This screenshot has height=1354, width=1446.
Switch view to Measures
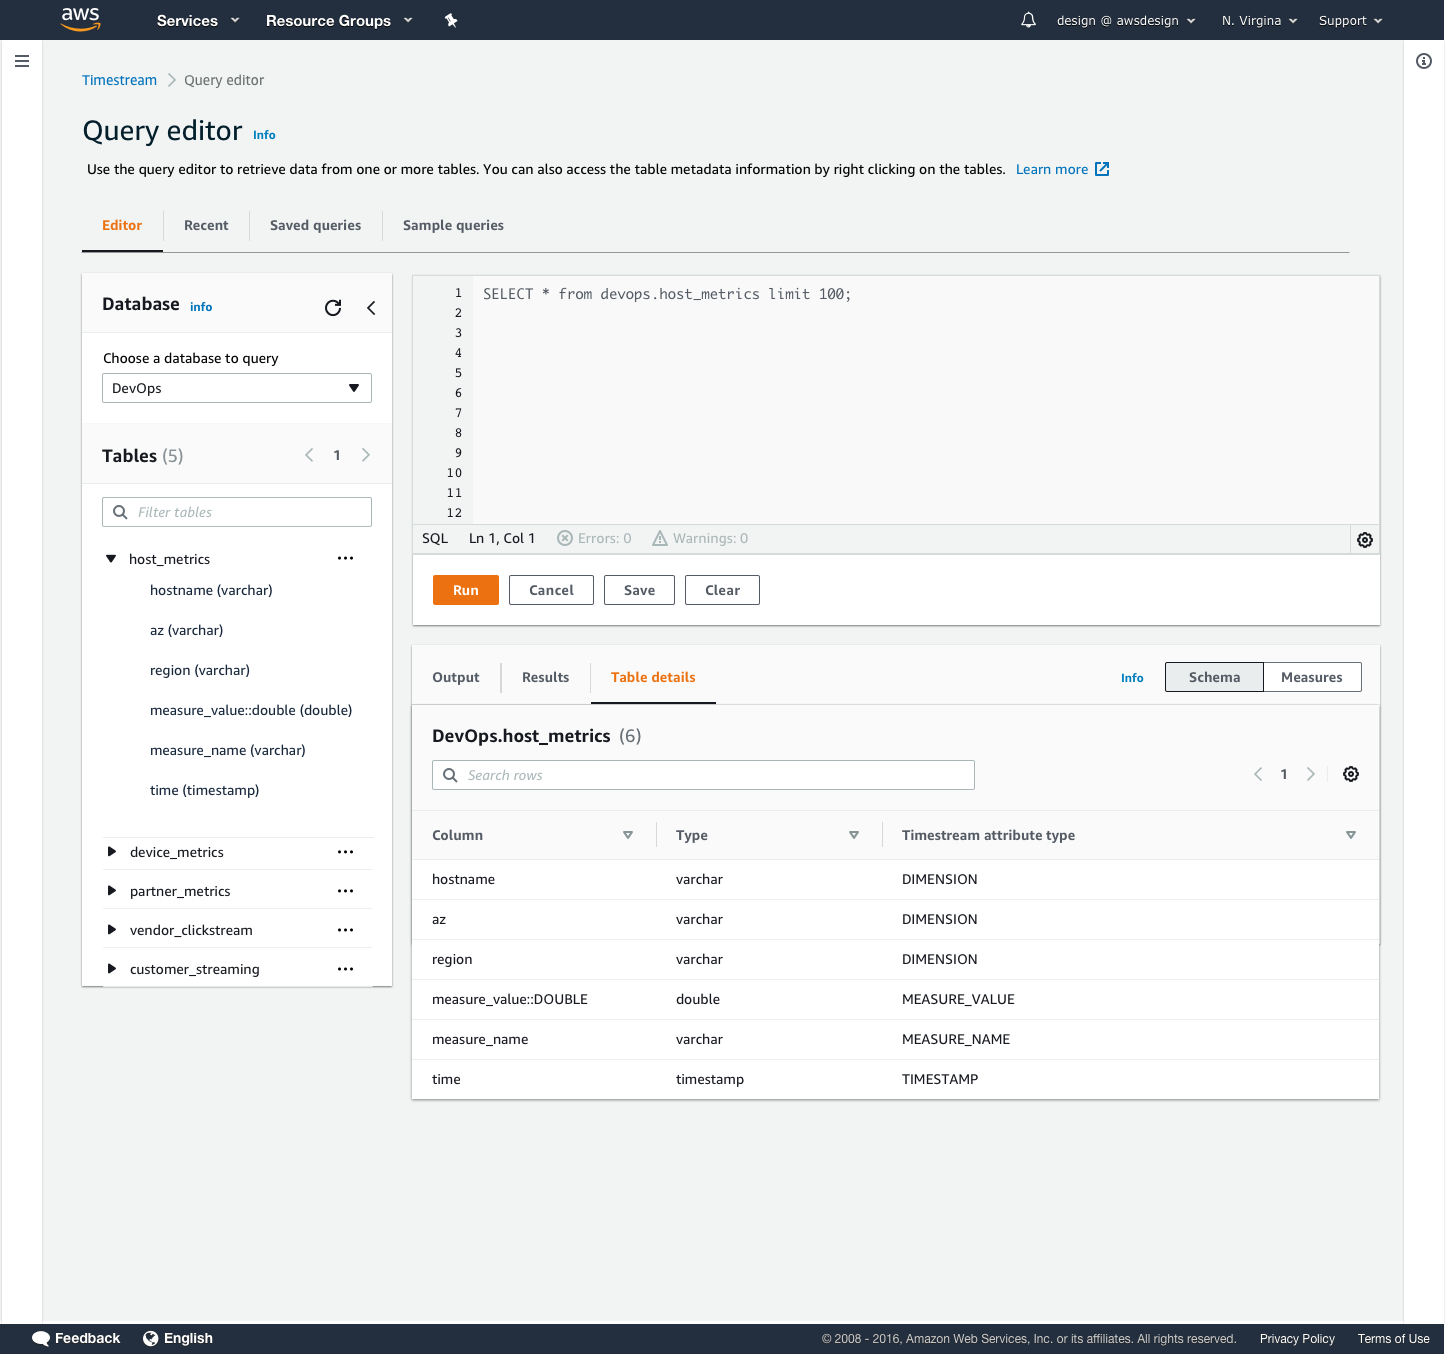[x=1312, y=677]
